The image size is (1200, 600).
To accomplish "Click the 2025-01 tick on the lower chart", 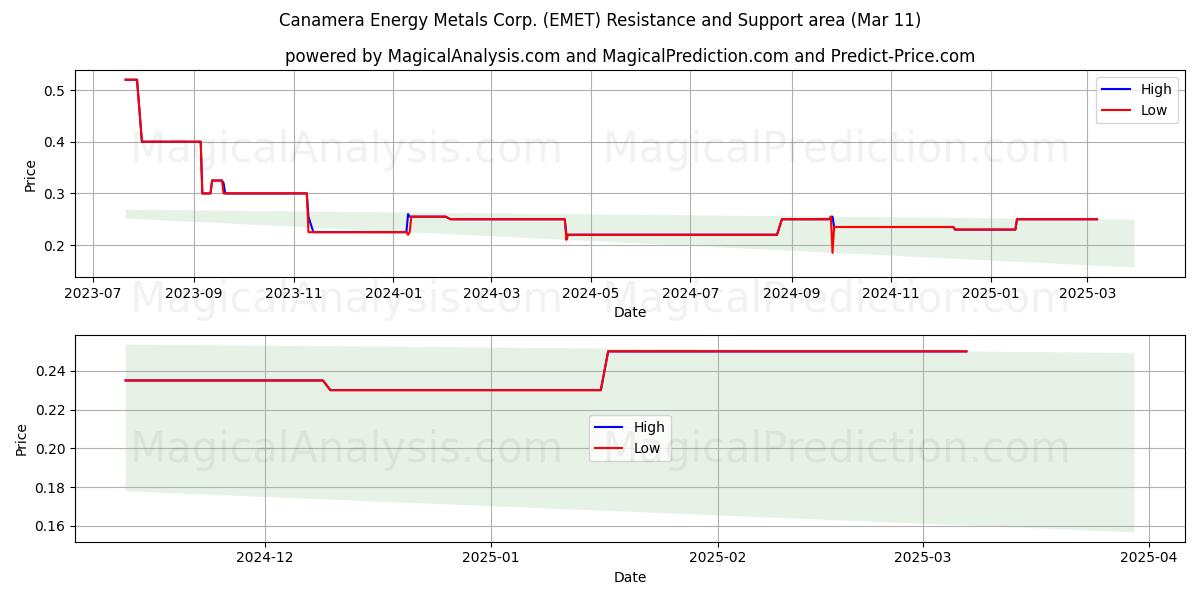I will tap(491, 558).
